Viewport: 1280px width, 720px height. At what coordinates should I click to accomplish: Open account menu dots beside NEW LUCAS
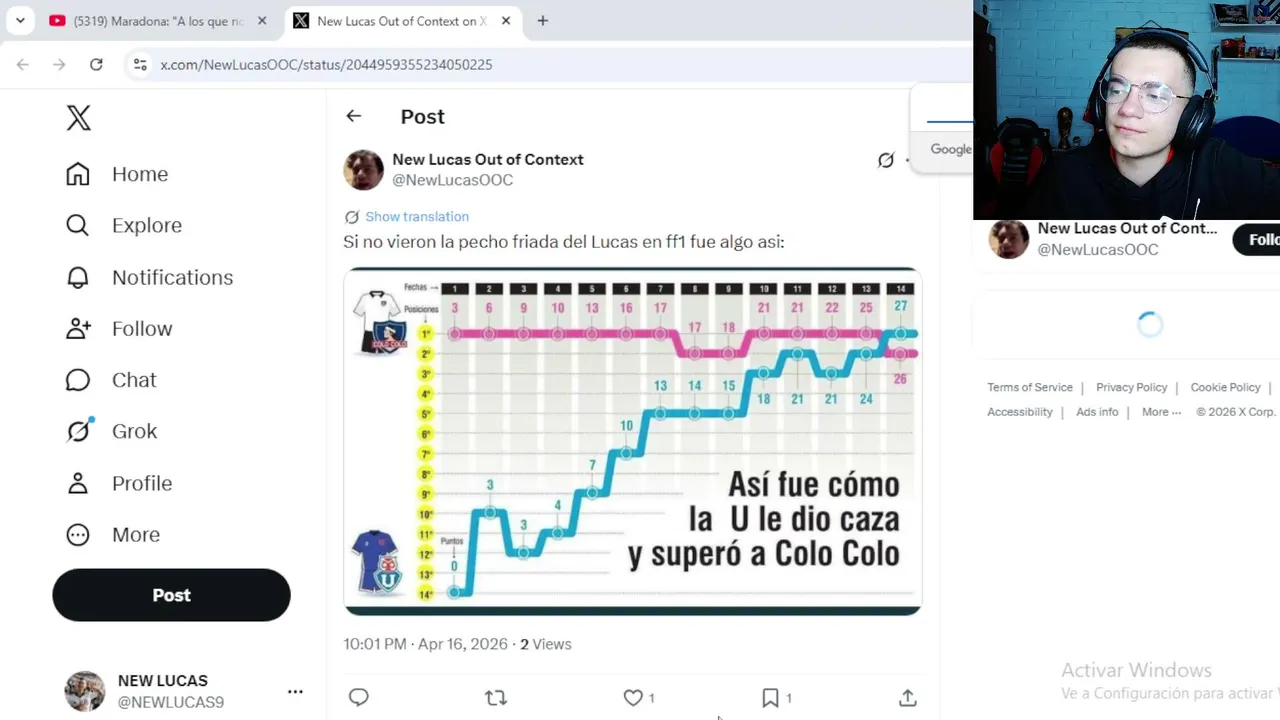pos(295,691)
